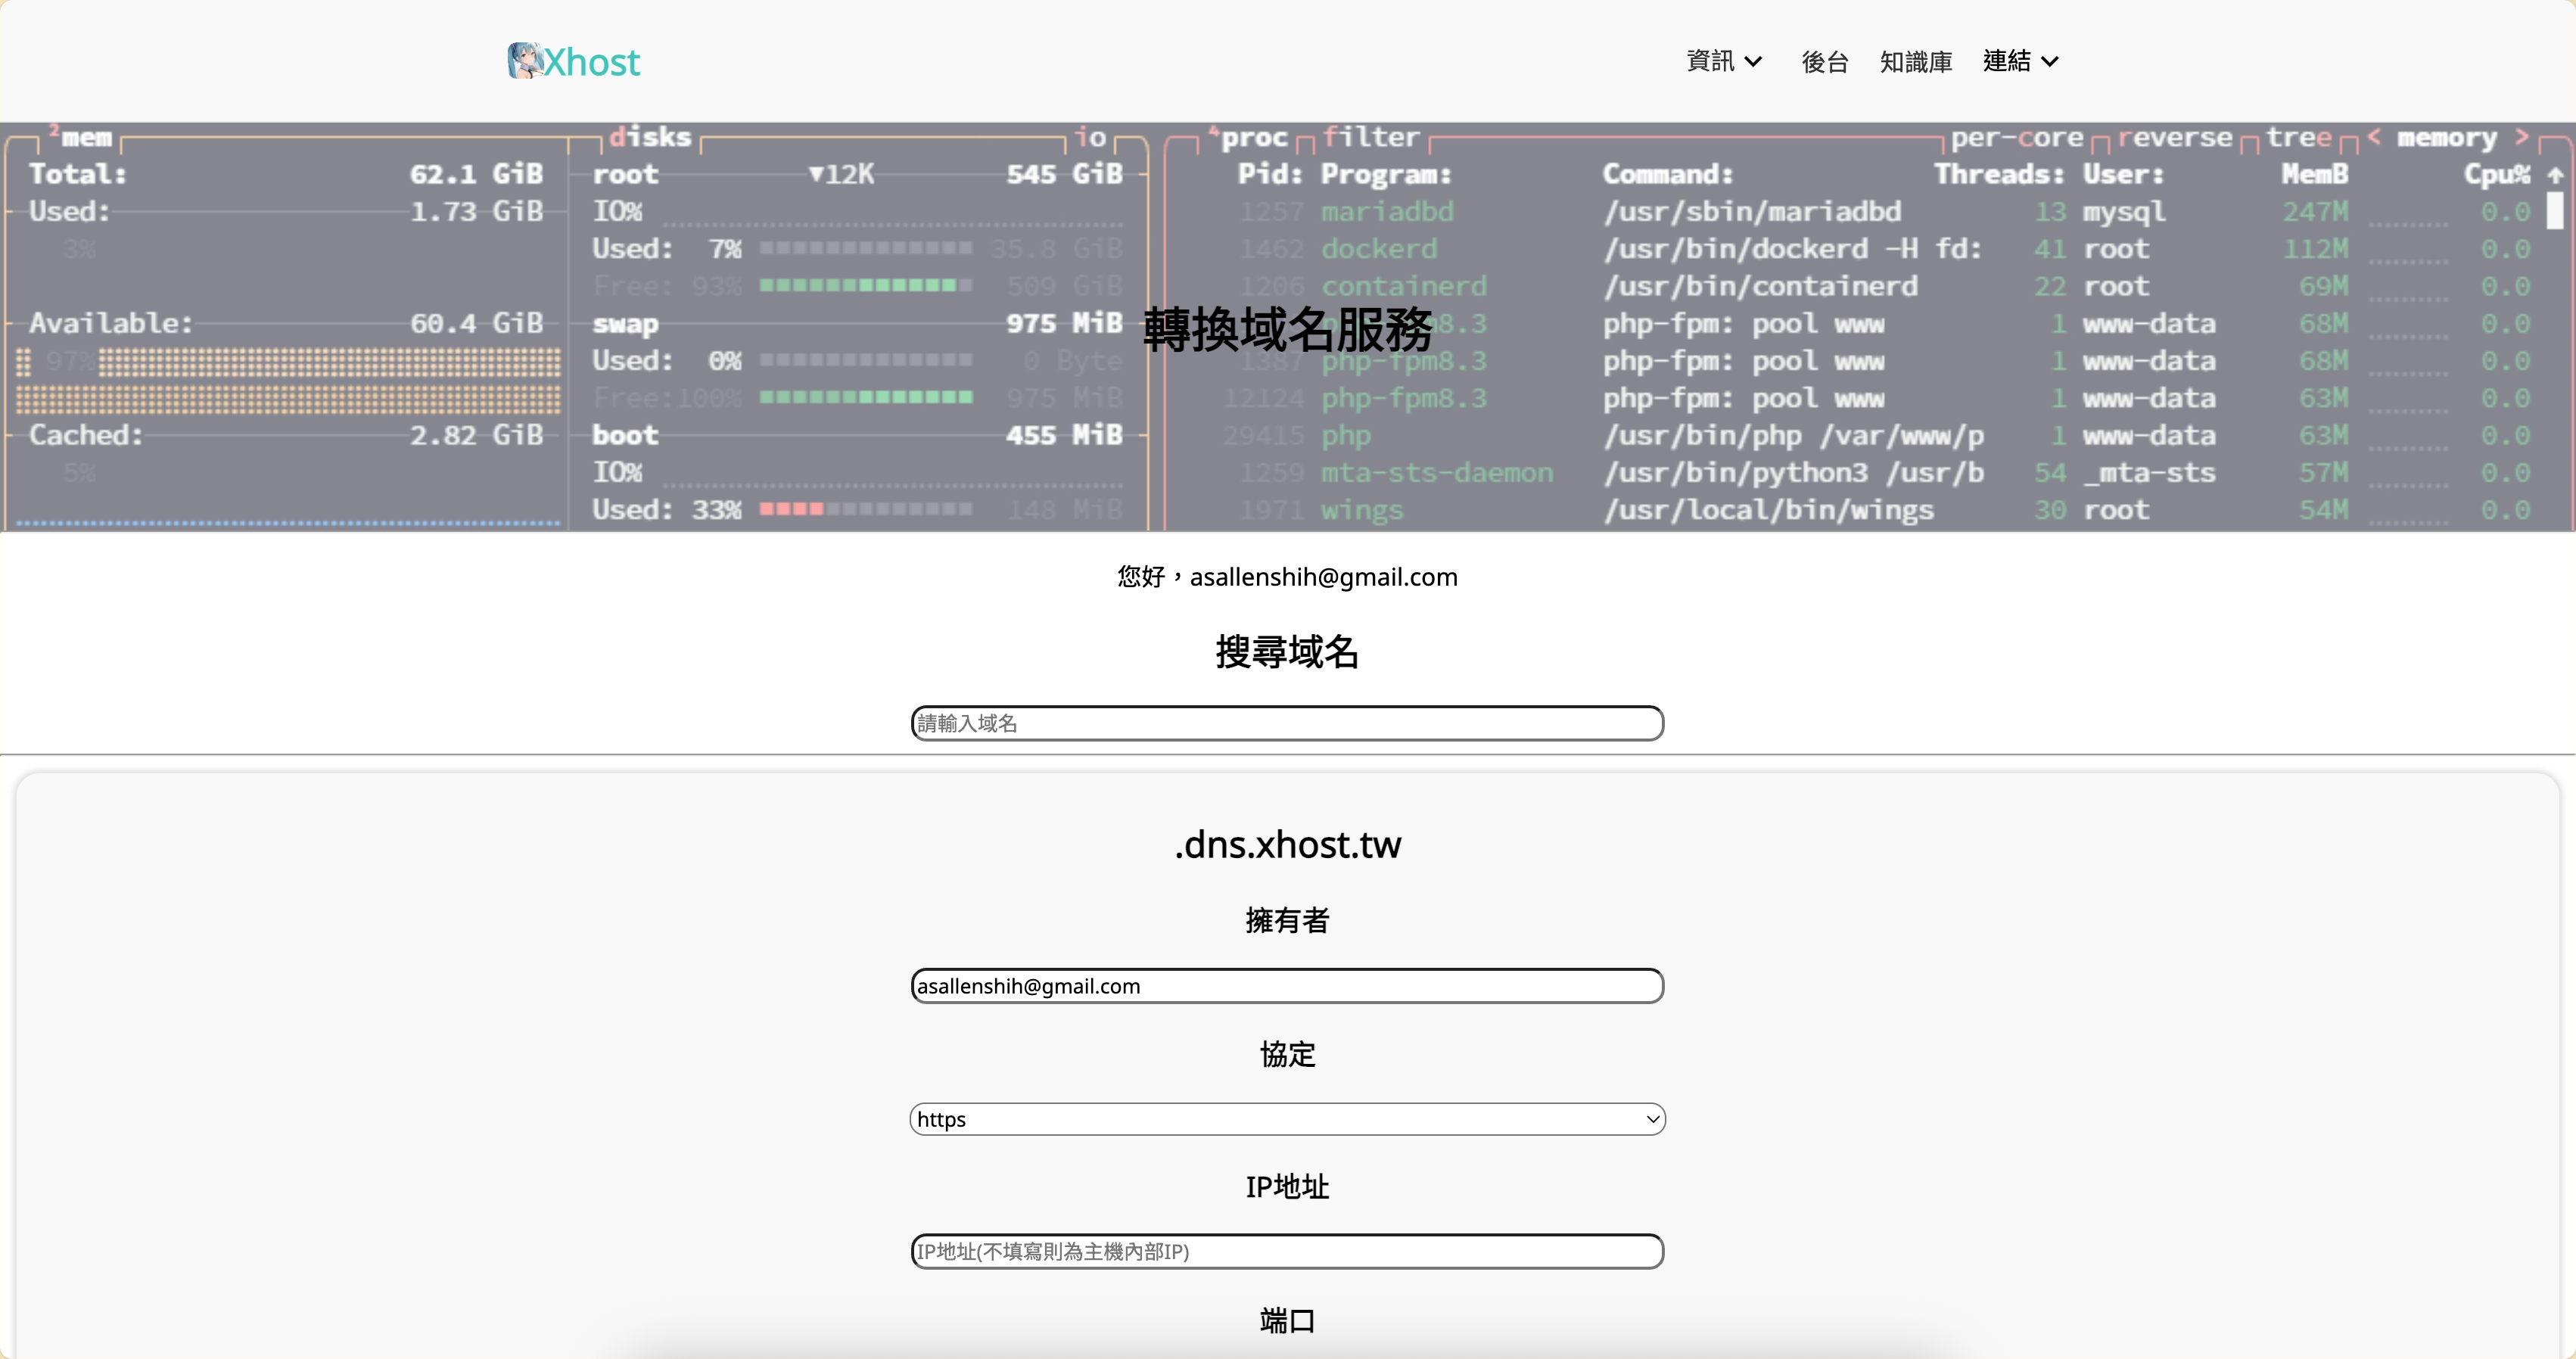Click the MemB column header in banner
The width and height of the screenshot is (2576, 1359).
2314,174
